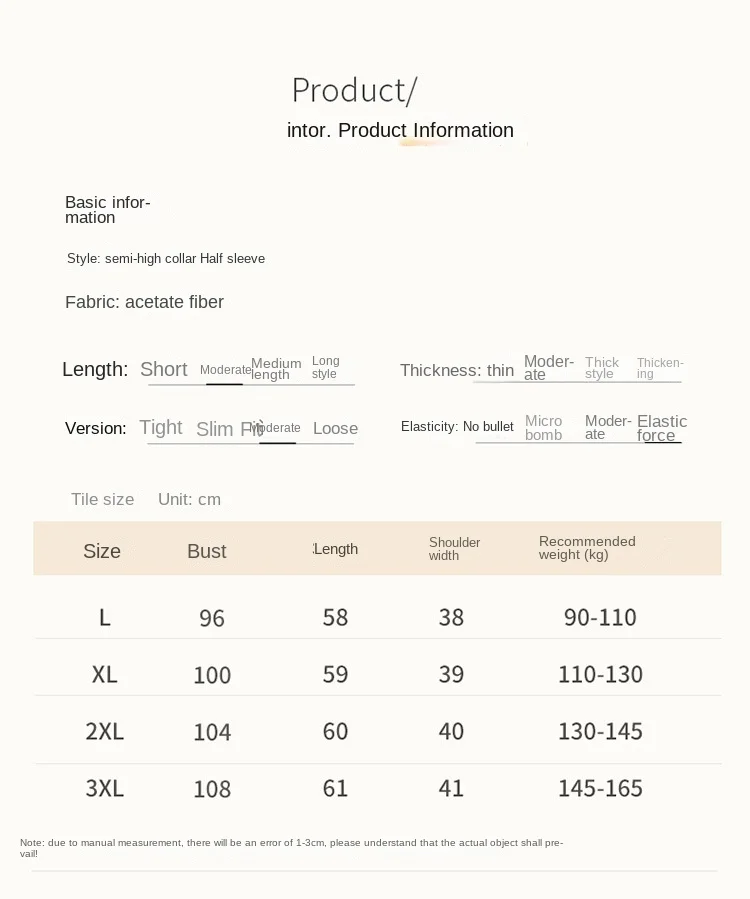Pick Micro bomb on the Elasticity scale
This screenshot has height=899, width=750.
(x=544, y=428)
